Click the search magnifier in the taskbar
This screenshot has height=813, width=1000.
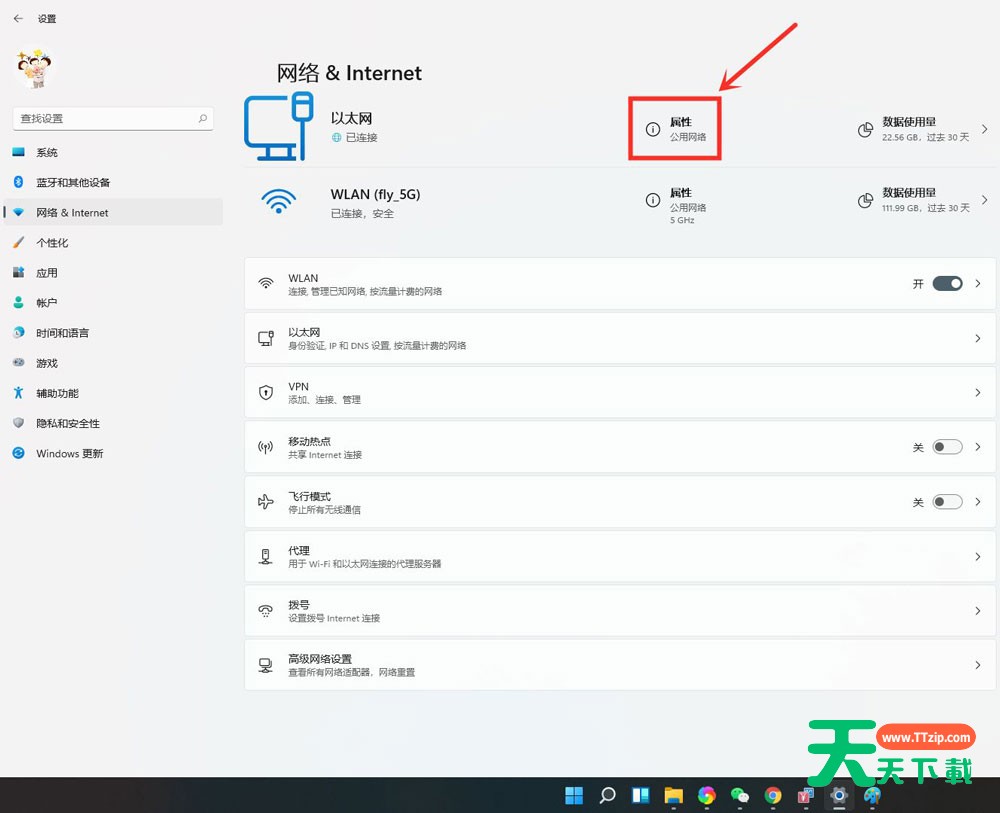607,796
